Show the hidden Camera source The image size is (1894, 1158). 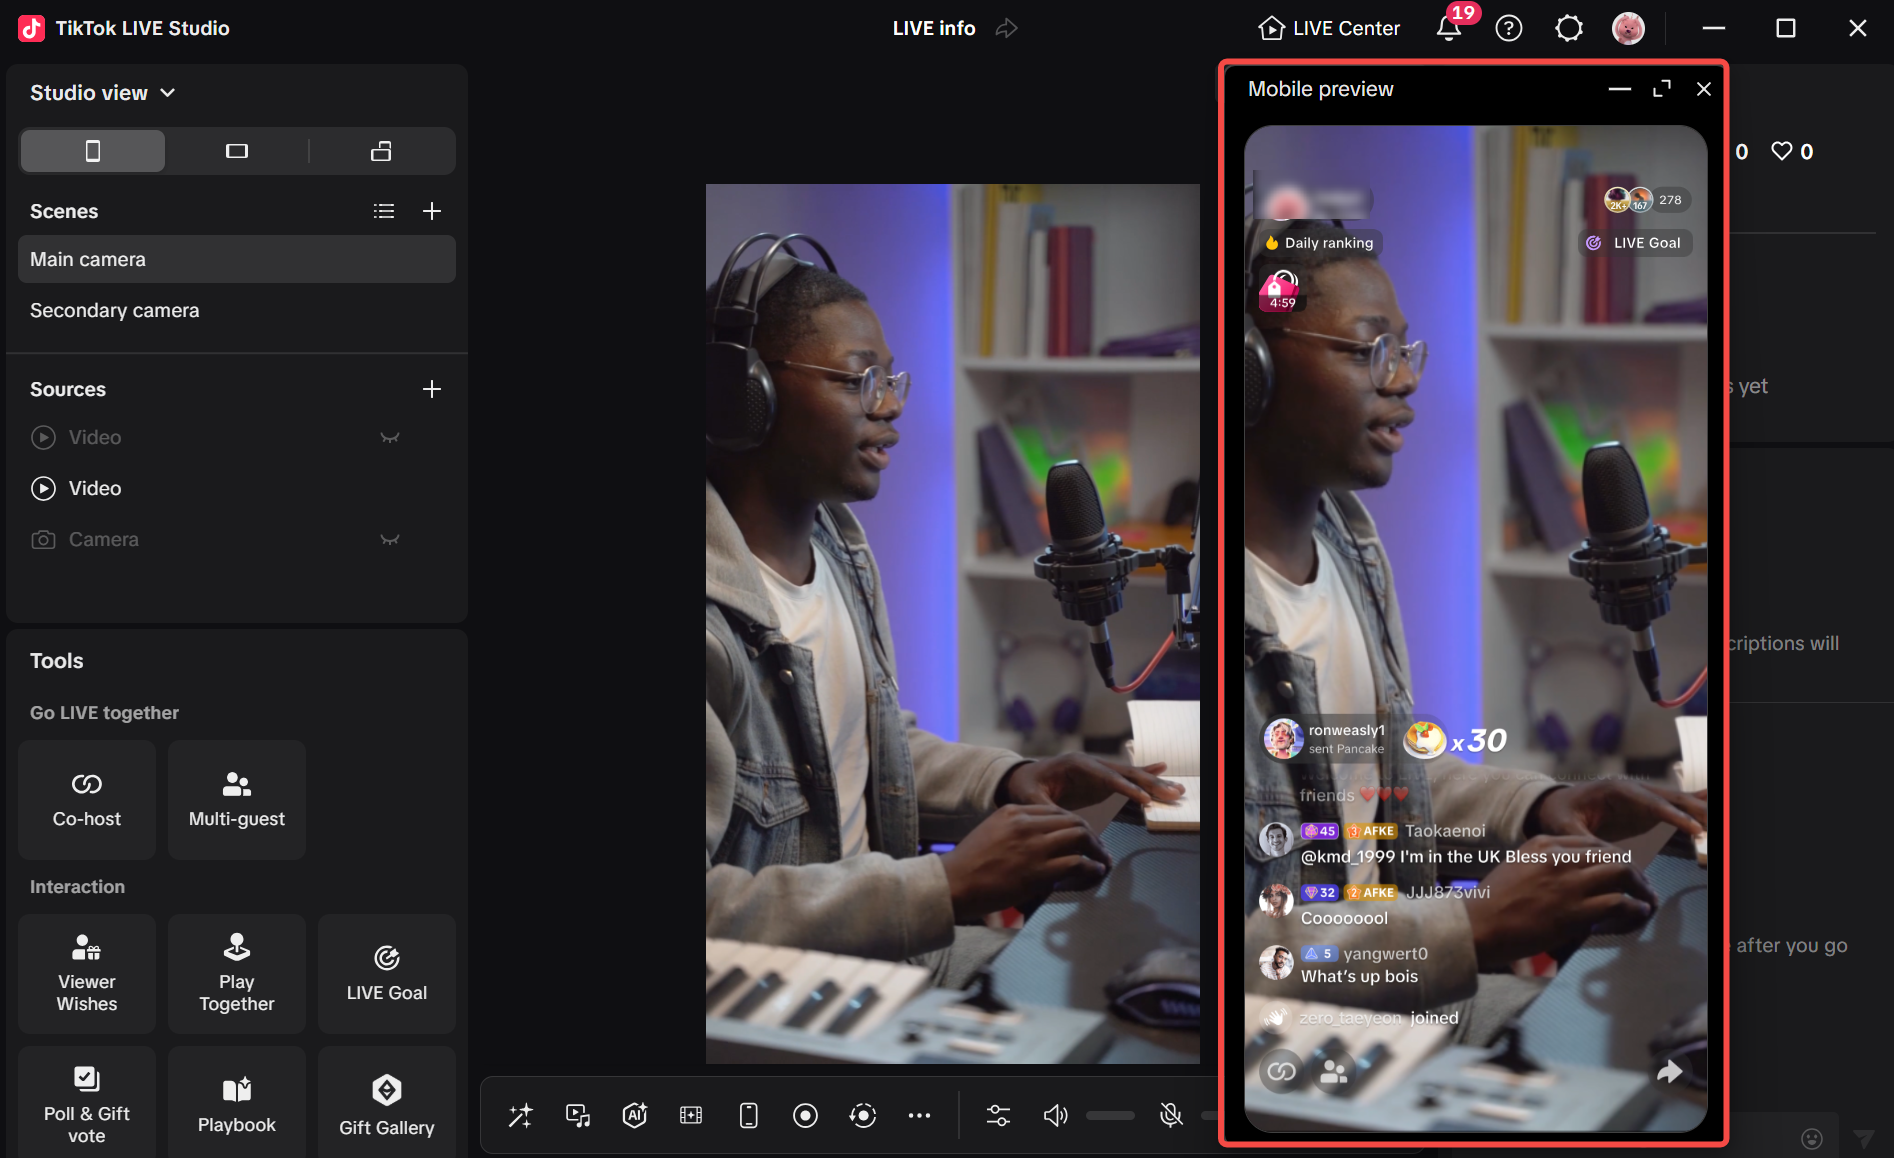(x=389, y=539)
